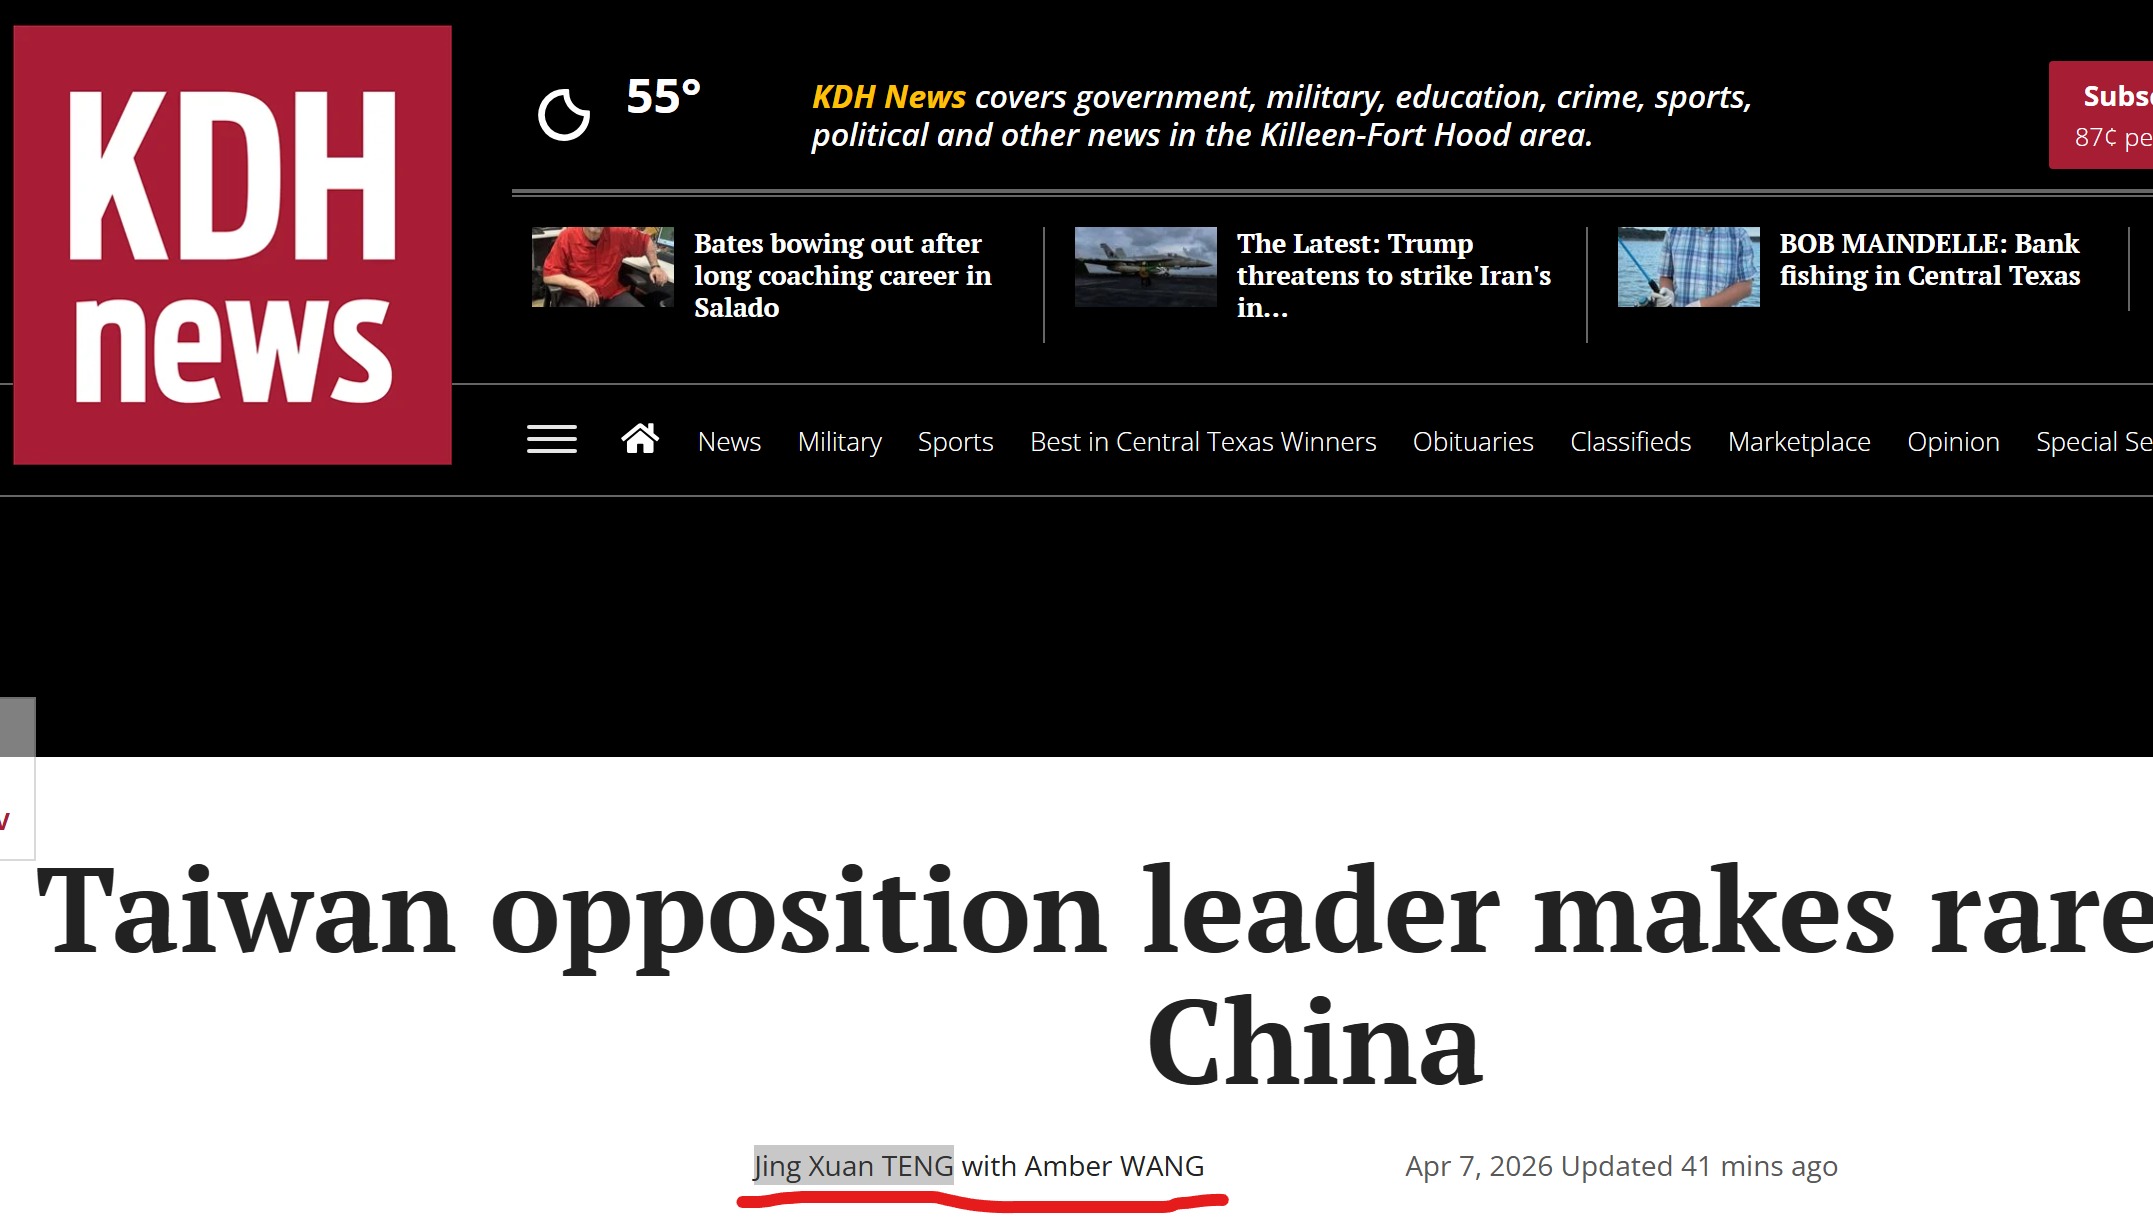The width and height of the screenshot is (2153, 1220).
Task: Click the fighter jet article thumbnail
Action: [1145, 267]
